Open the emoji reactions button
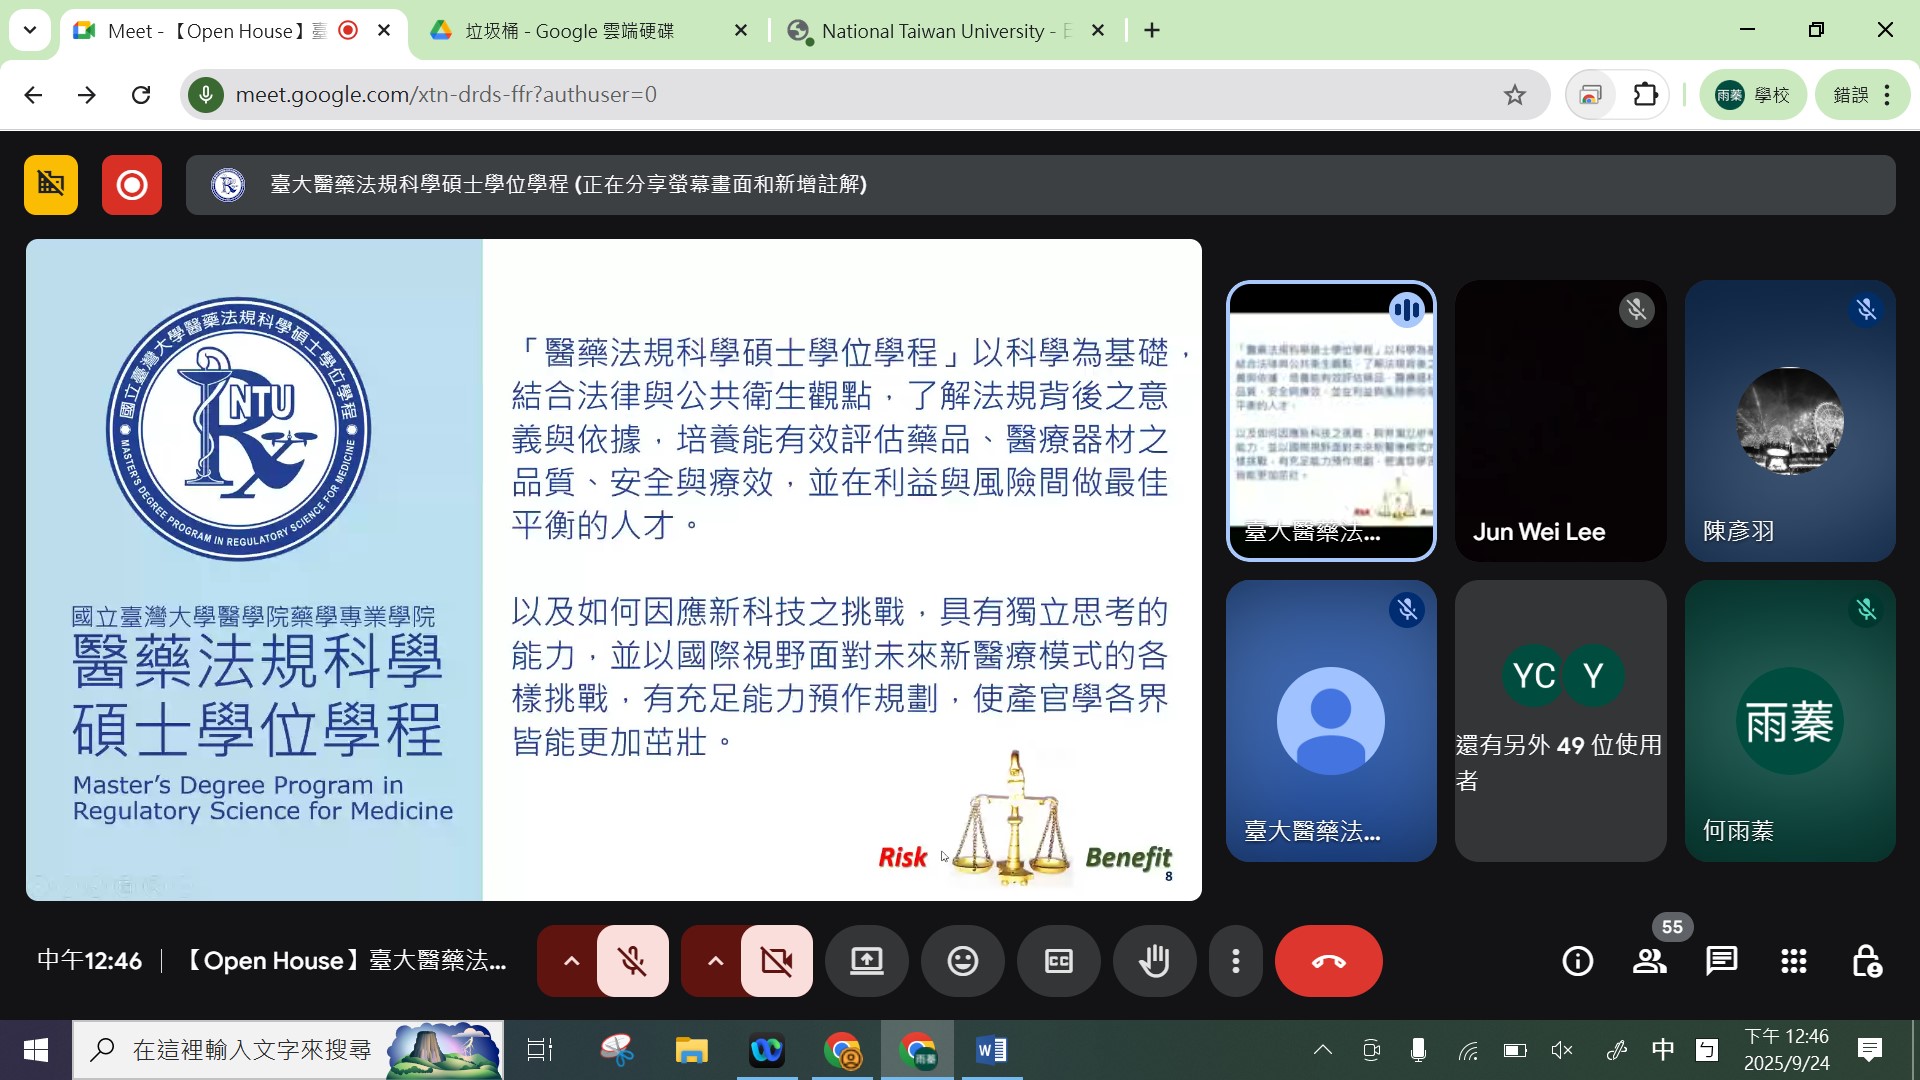The image size is (1920, 1080). pos(962,961)
